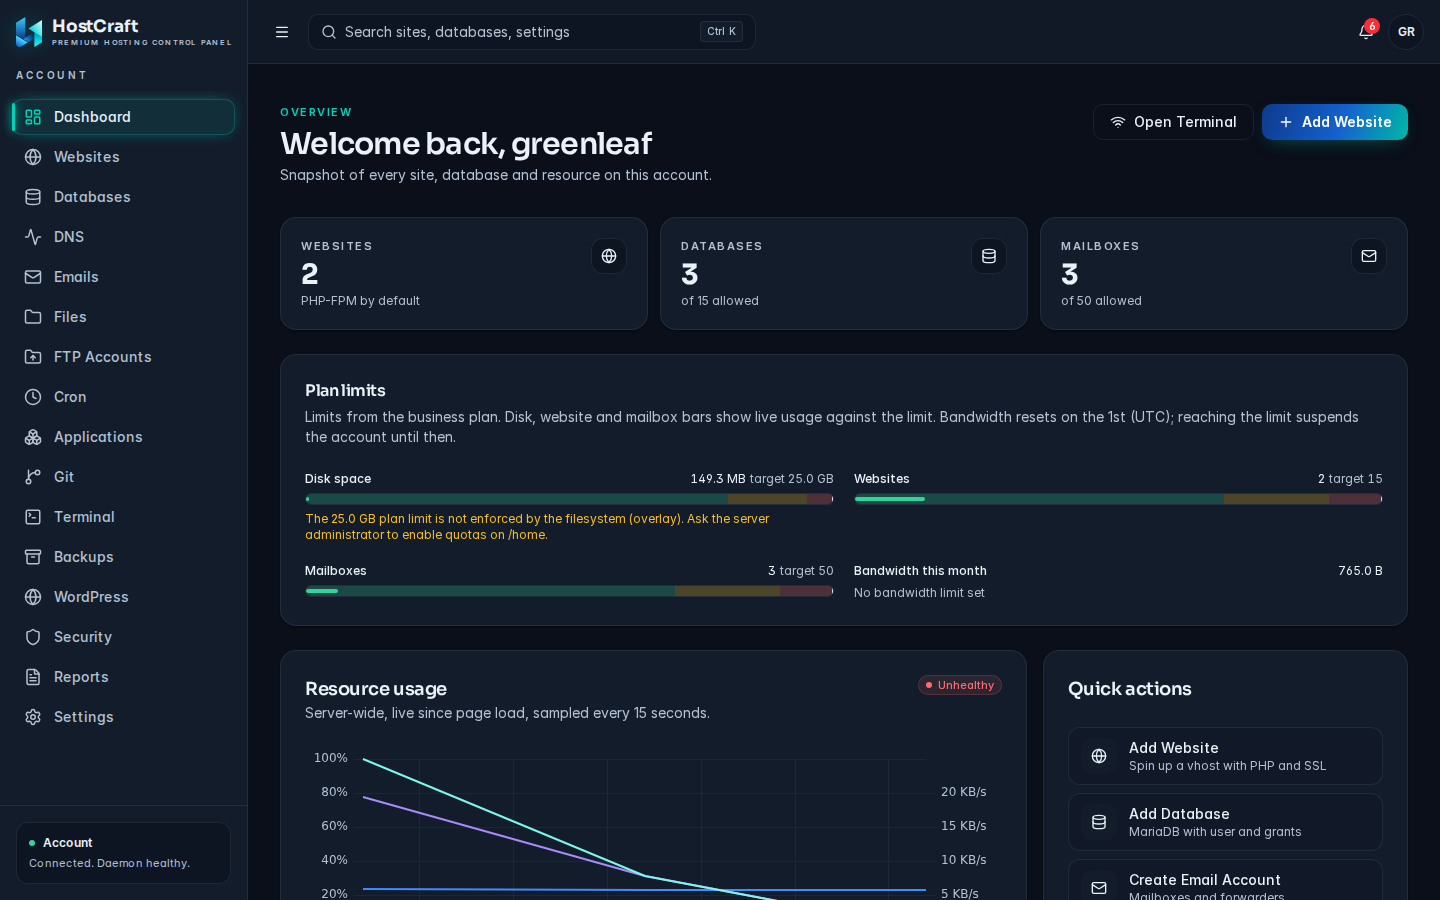Click the envelope icon on Mailboxes card

coord(1369,256)
